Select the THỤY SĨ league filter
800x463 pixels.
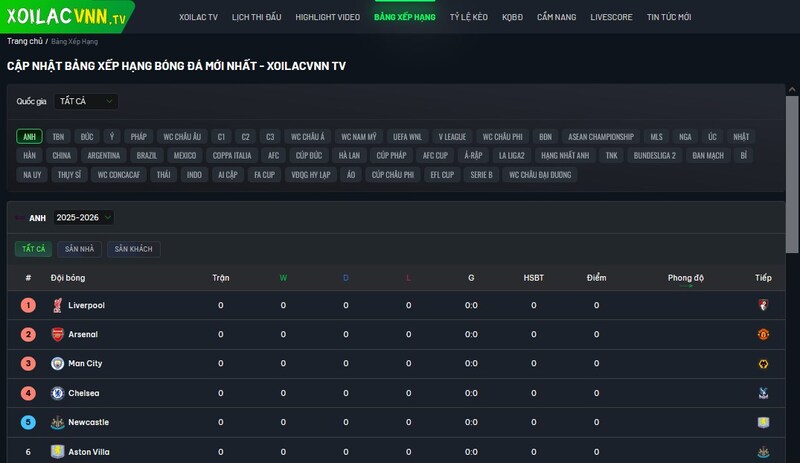coord(69,175)
